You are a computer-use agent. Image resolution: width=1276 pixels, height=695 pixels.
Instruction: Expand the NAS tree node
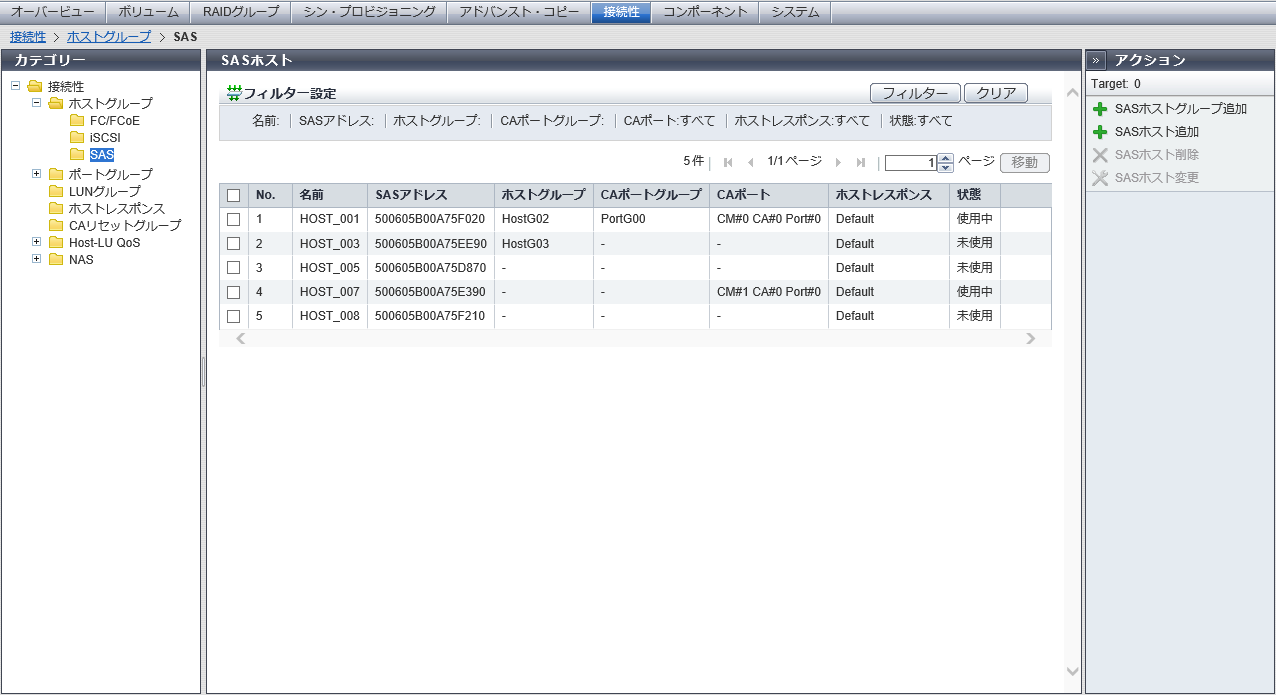37,259
